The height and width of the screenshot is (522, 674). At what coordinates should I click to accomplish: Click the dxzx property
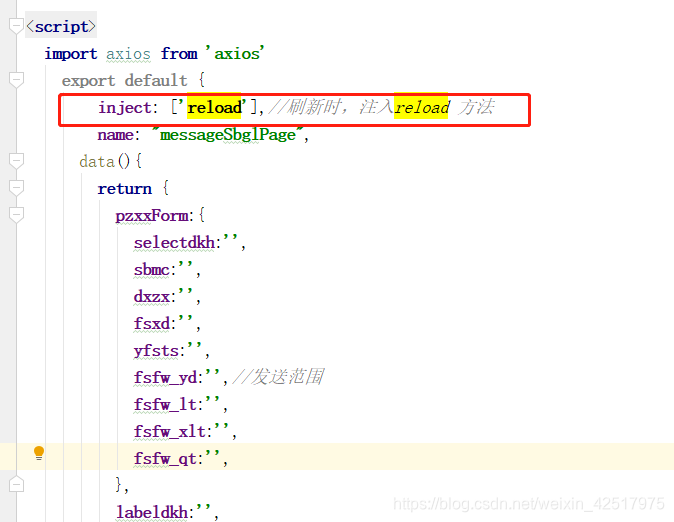(x=152, y=297)
